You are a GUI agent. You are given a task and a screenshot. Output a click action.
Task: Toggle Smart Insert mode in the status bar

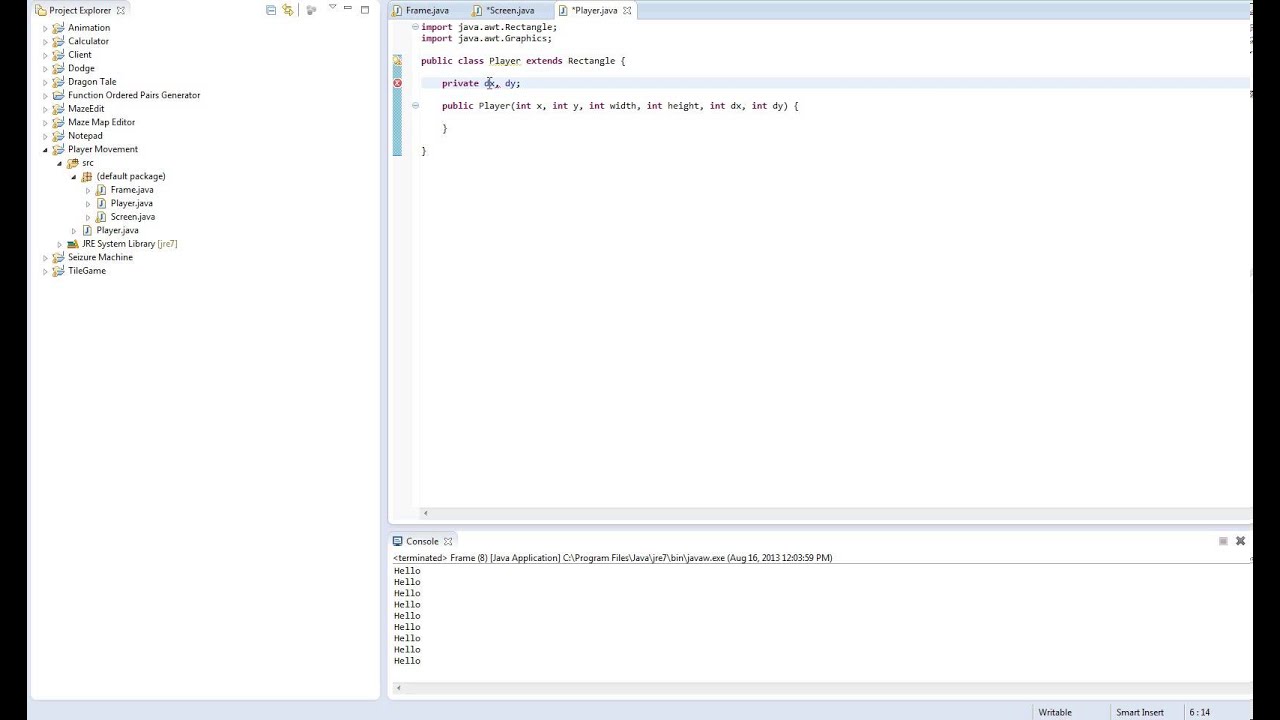coord(1140,711)
